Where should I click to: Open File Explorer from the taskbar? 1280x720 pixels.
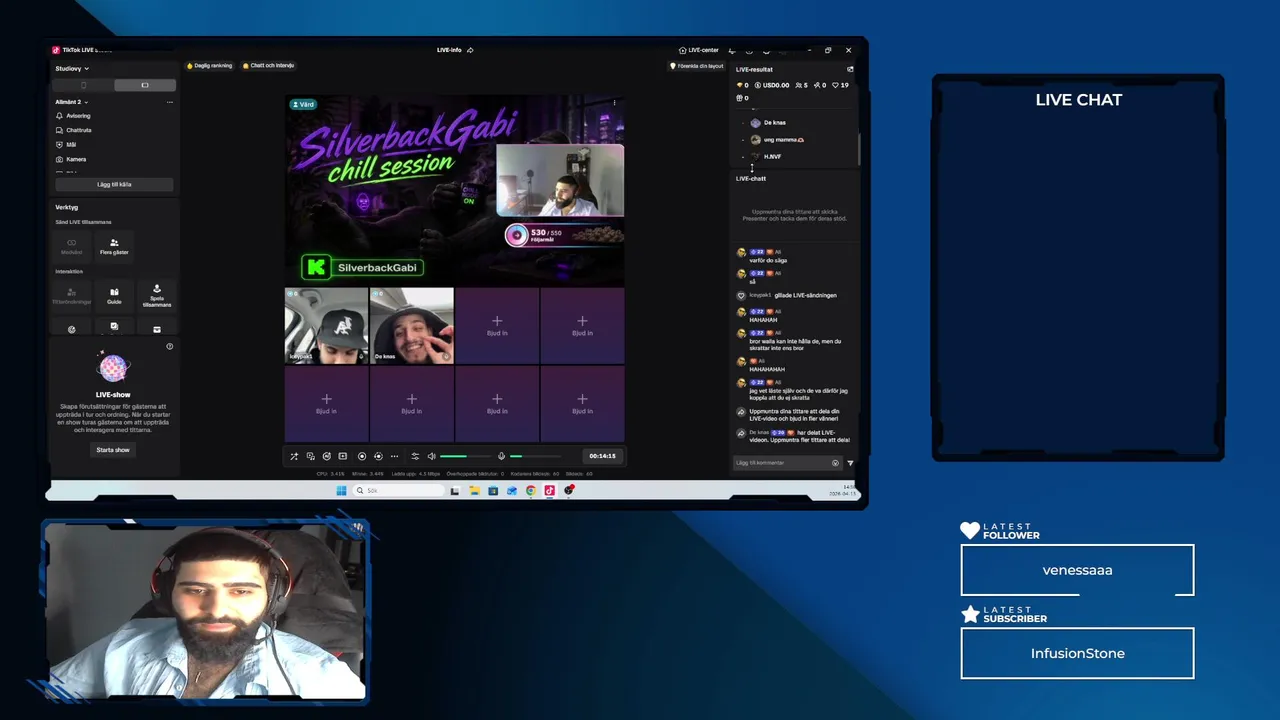coord(474,490)
